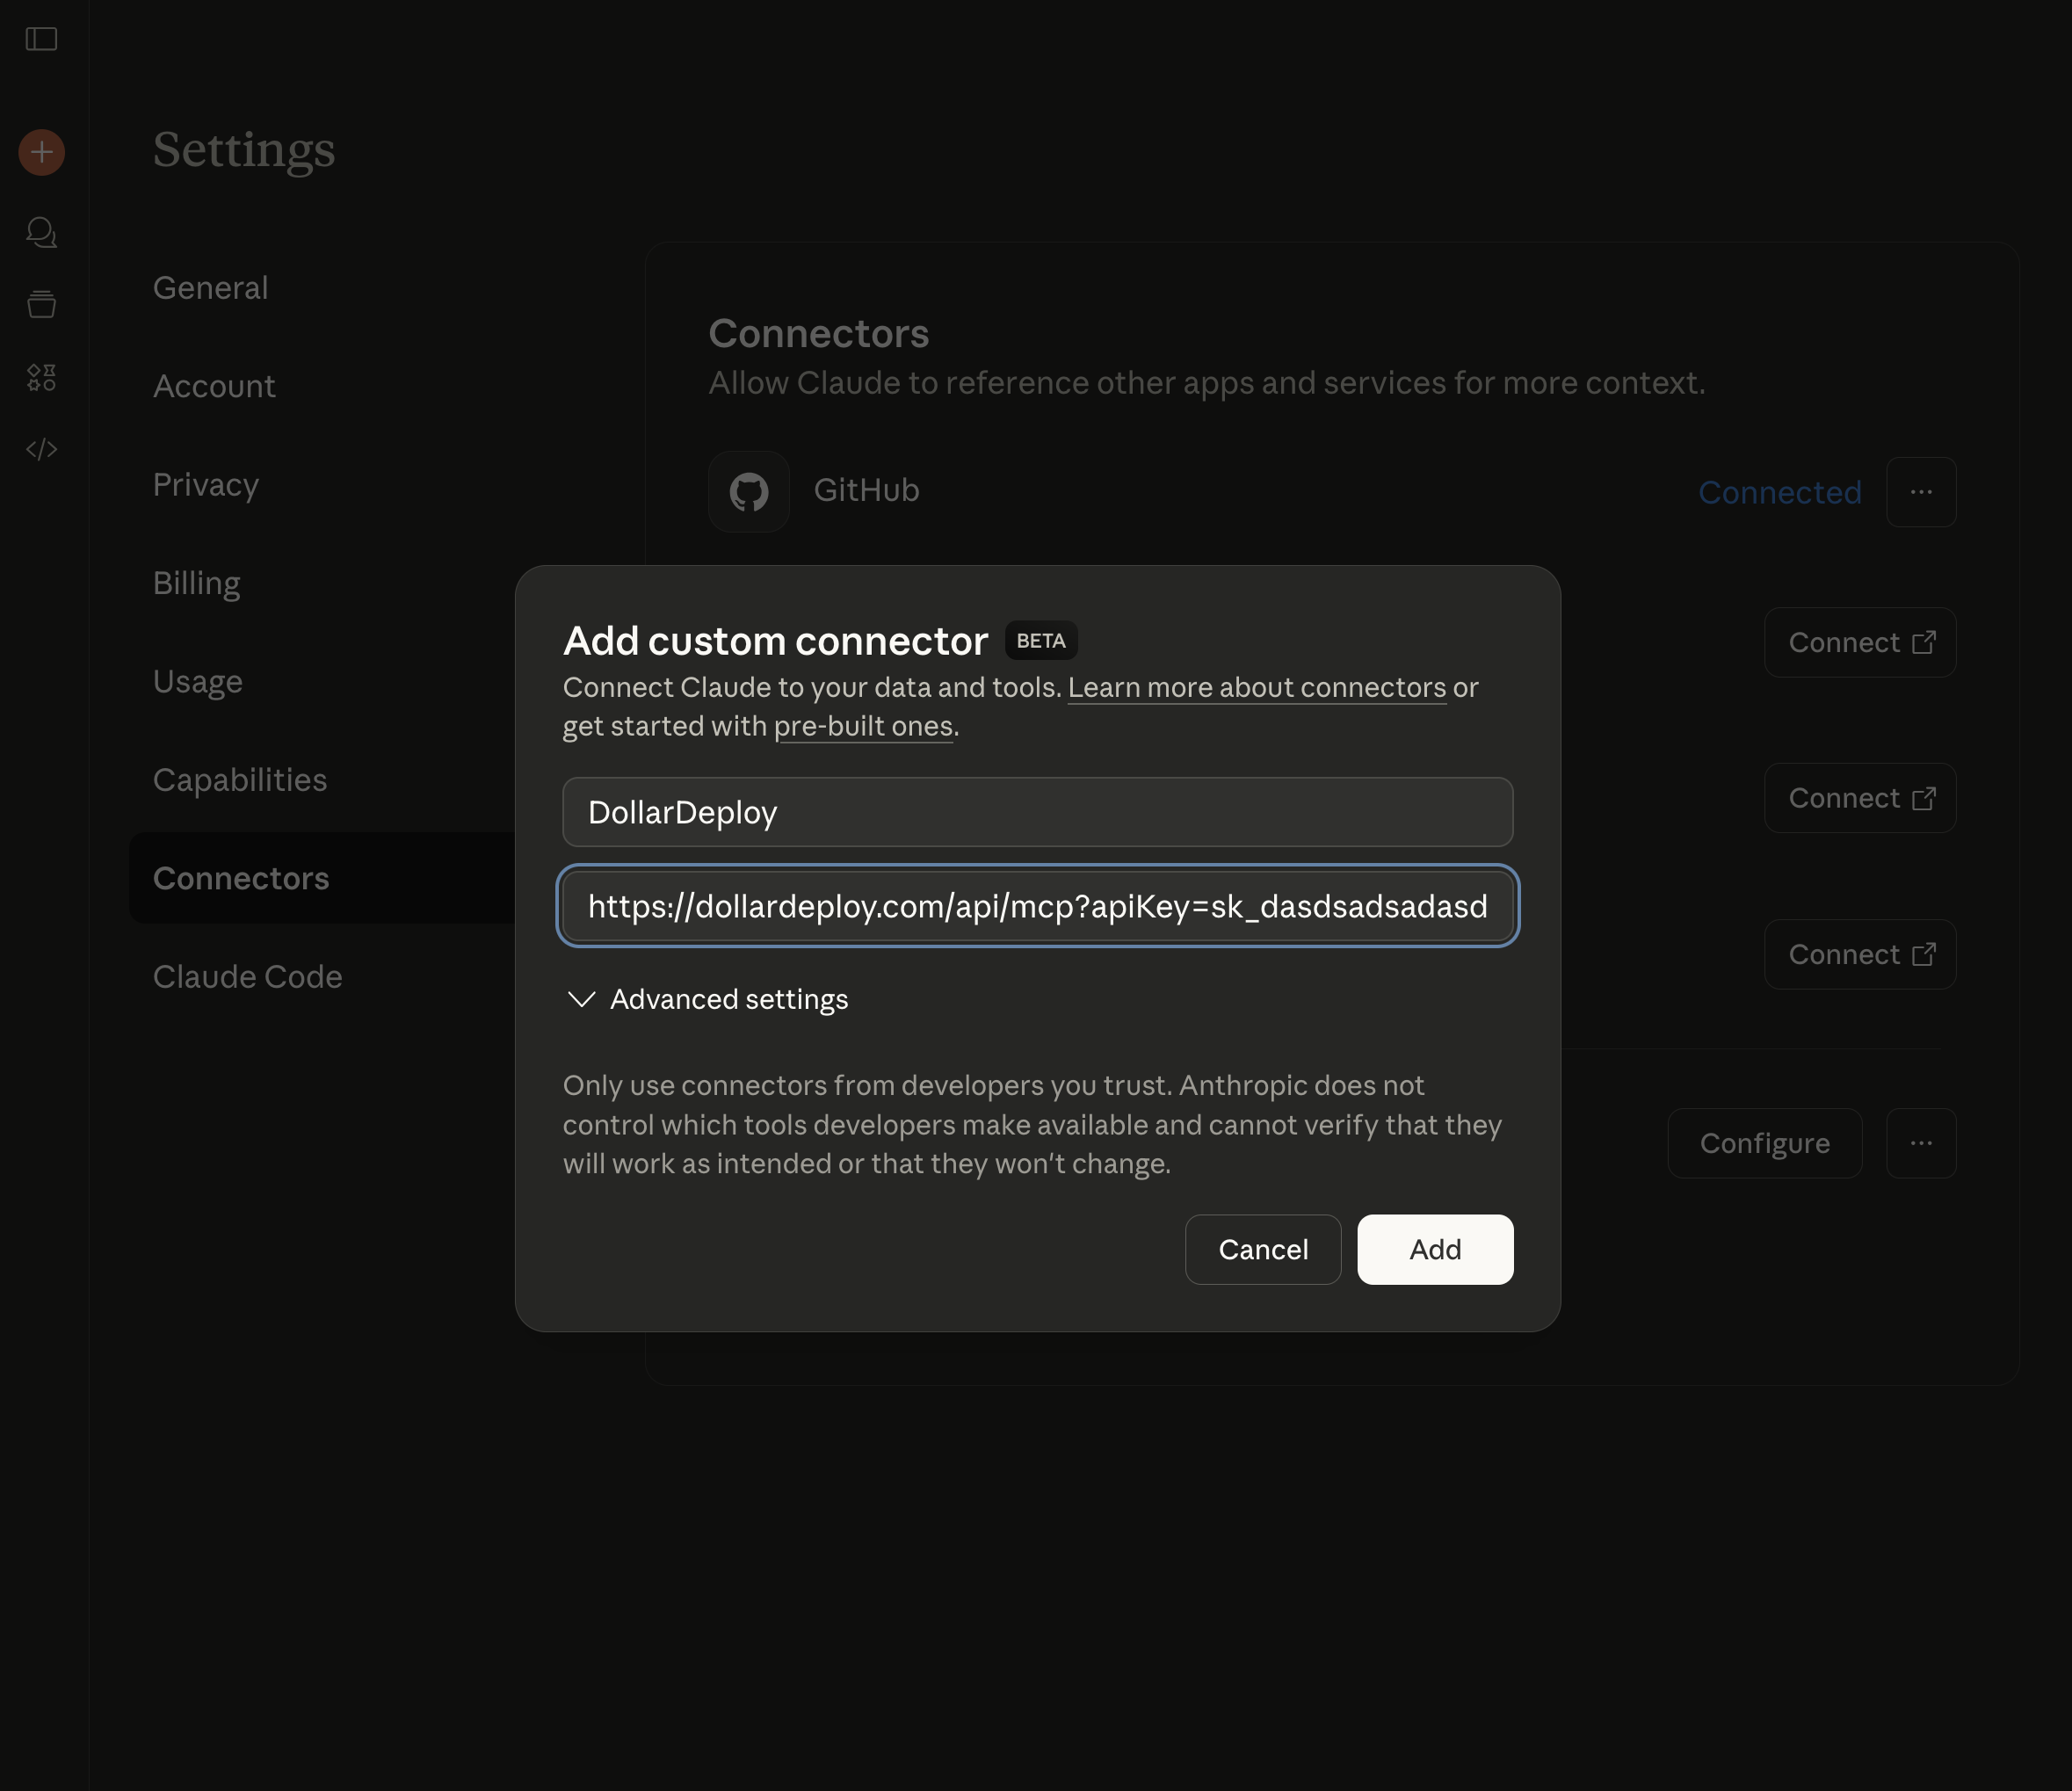Click the GitHub logo icon

click(748, 491)
